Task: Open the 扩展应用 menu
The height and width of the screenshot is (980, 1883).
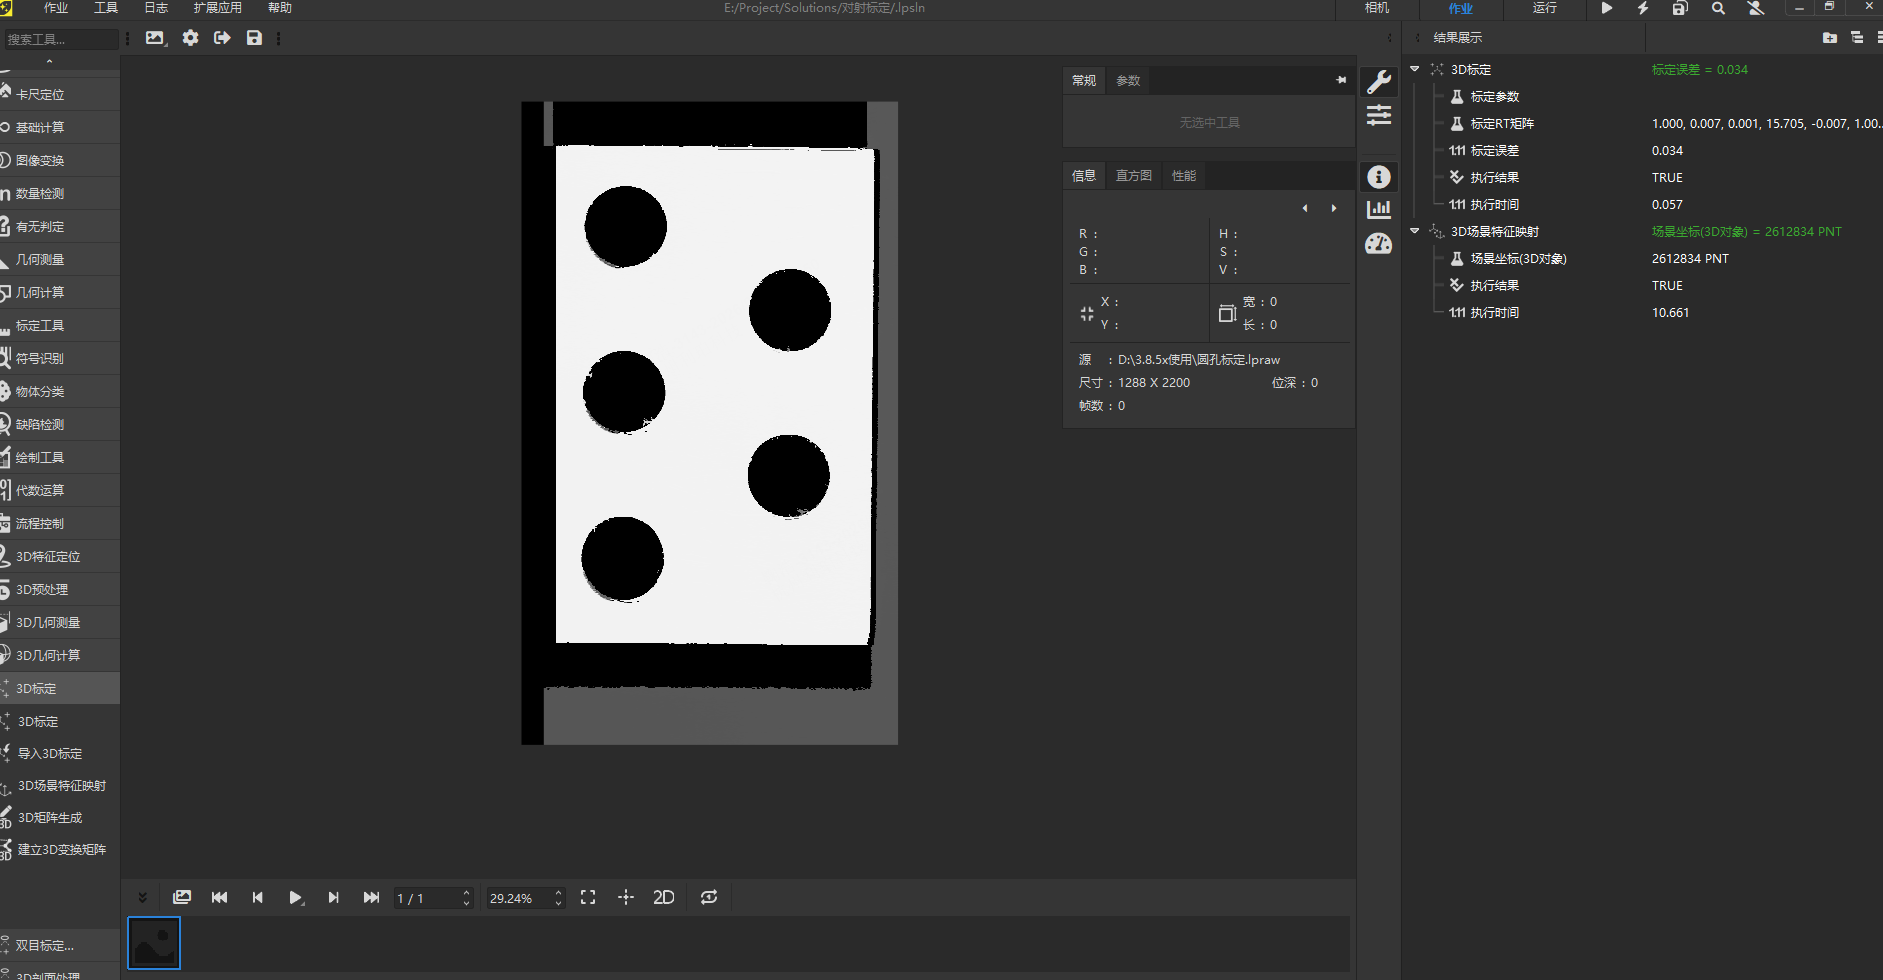Action: click(x=218, y=8)
